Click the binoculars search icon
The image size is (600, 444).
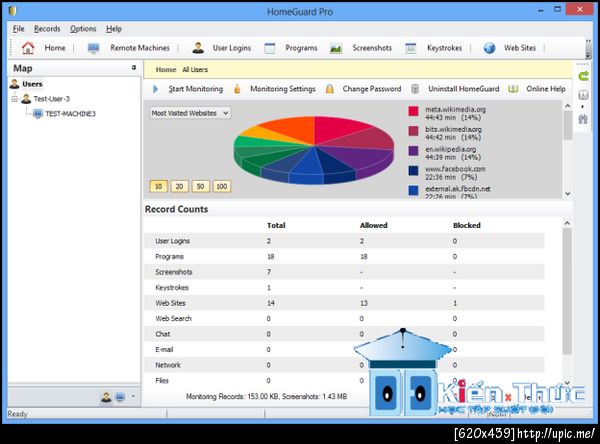point(583,119)
